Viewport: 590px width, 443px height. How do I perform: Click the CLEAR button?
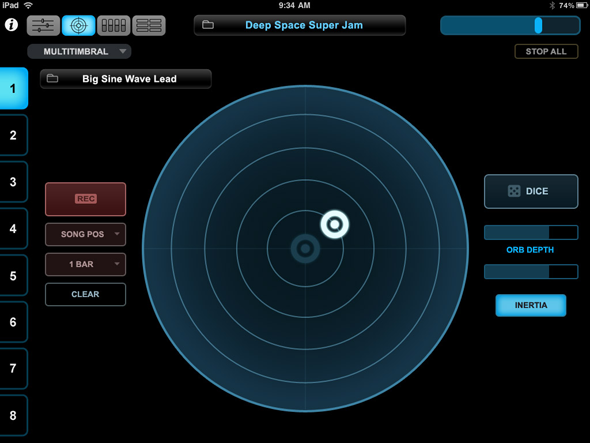point(85,294)
